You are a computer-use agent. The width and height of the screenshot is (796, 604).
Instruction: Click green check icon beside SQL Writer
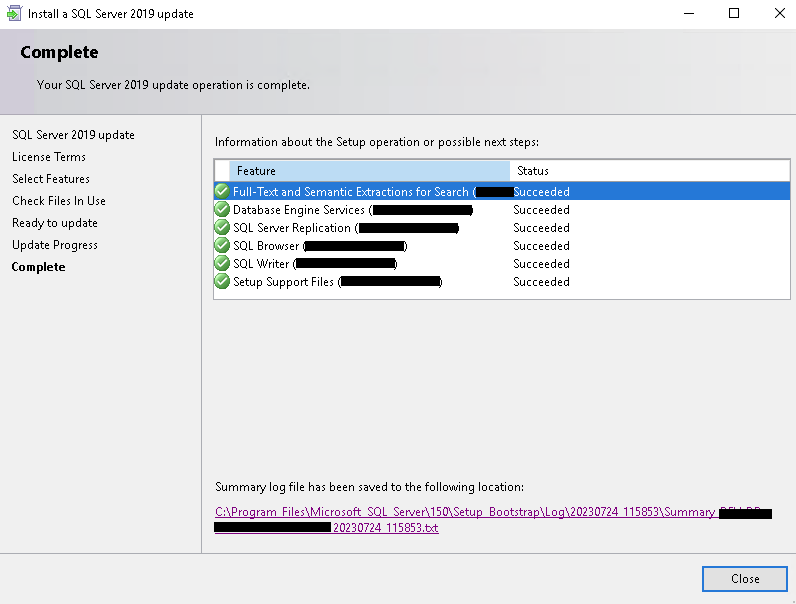[x=222, y=263]
